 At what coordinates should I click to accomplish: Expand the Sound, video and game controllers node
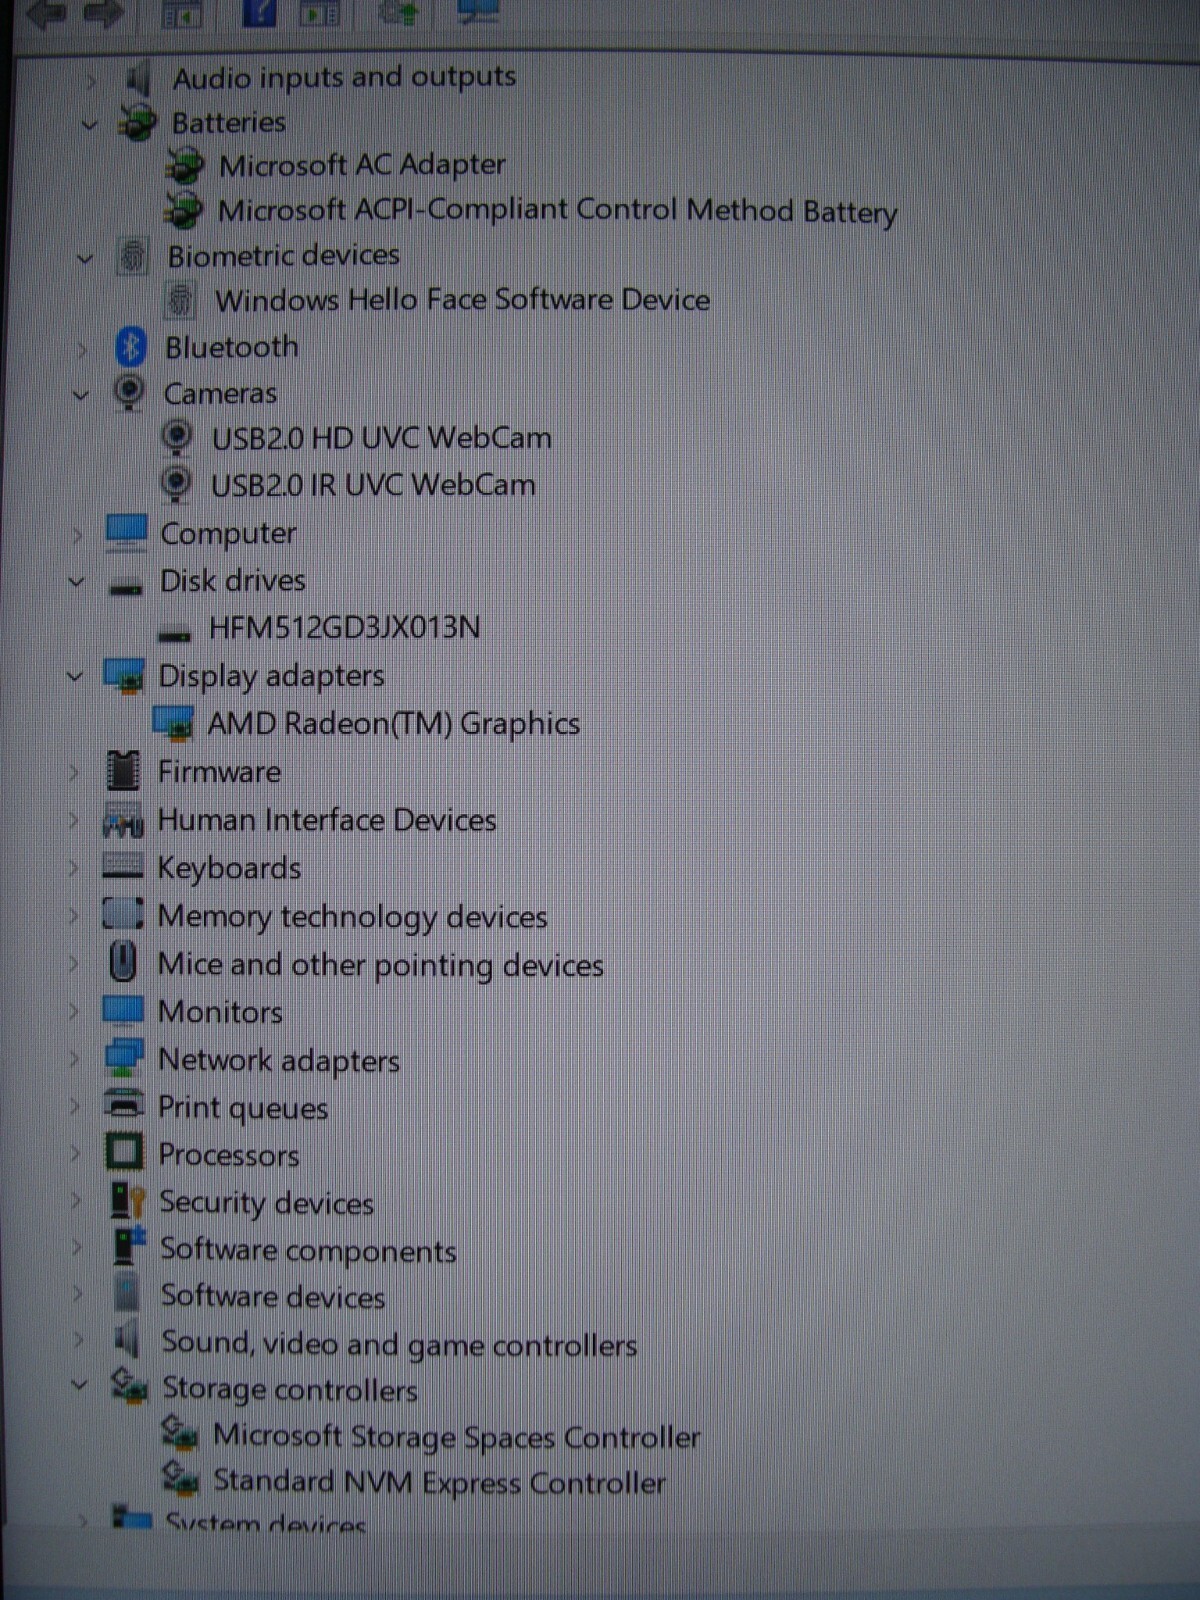pos(80,1340)
